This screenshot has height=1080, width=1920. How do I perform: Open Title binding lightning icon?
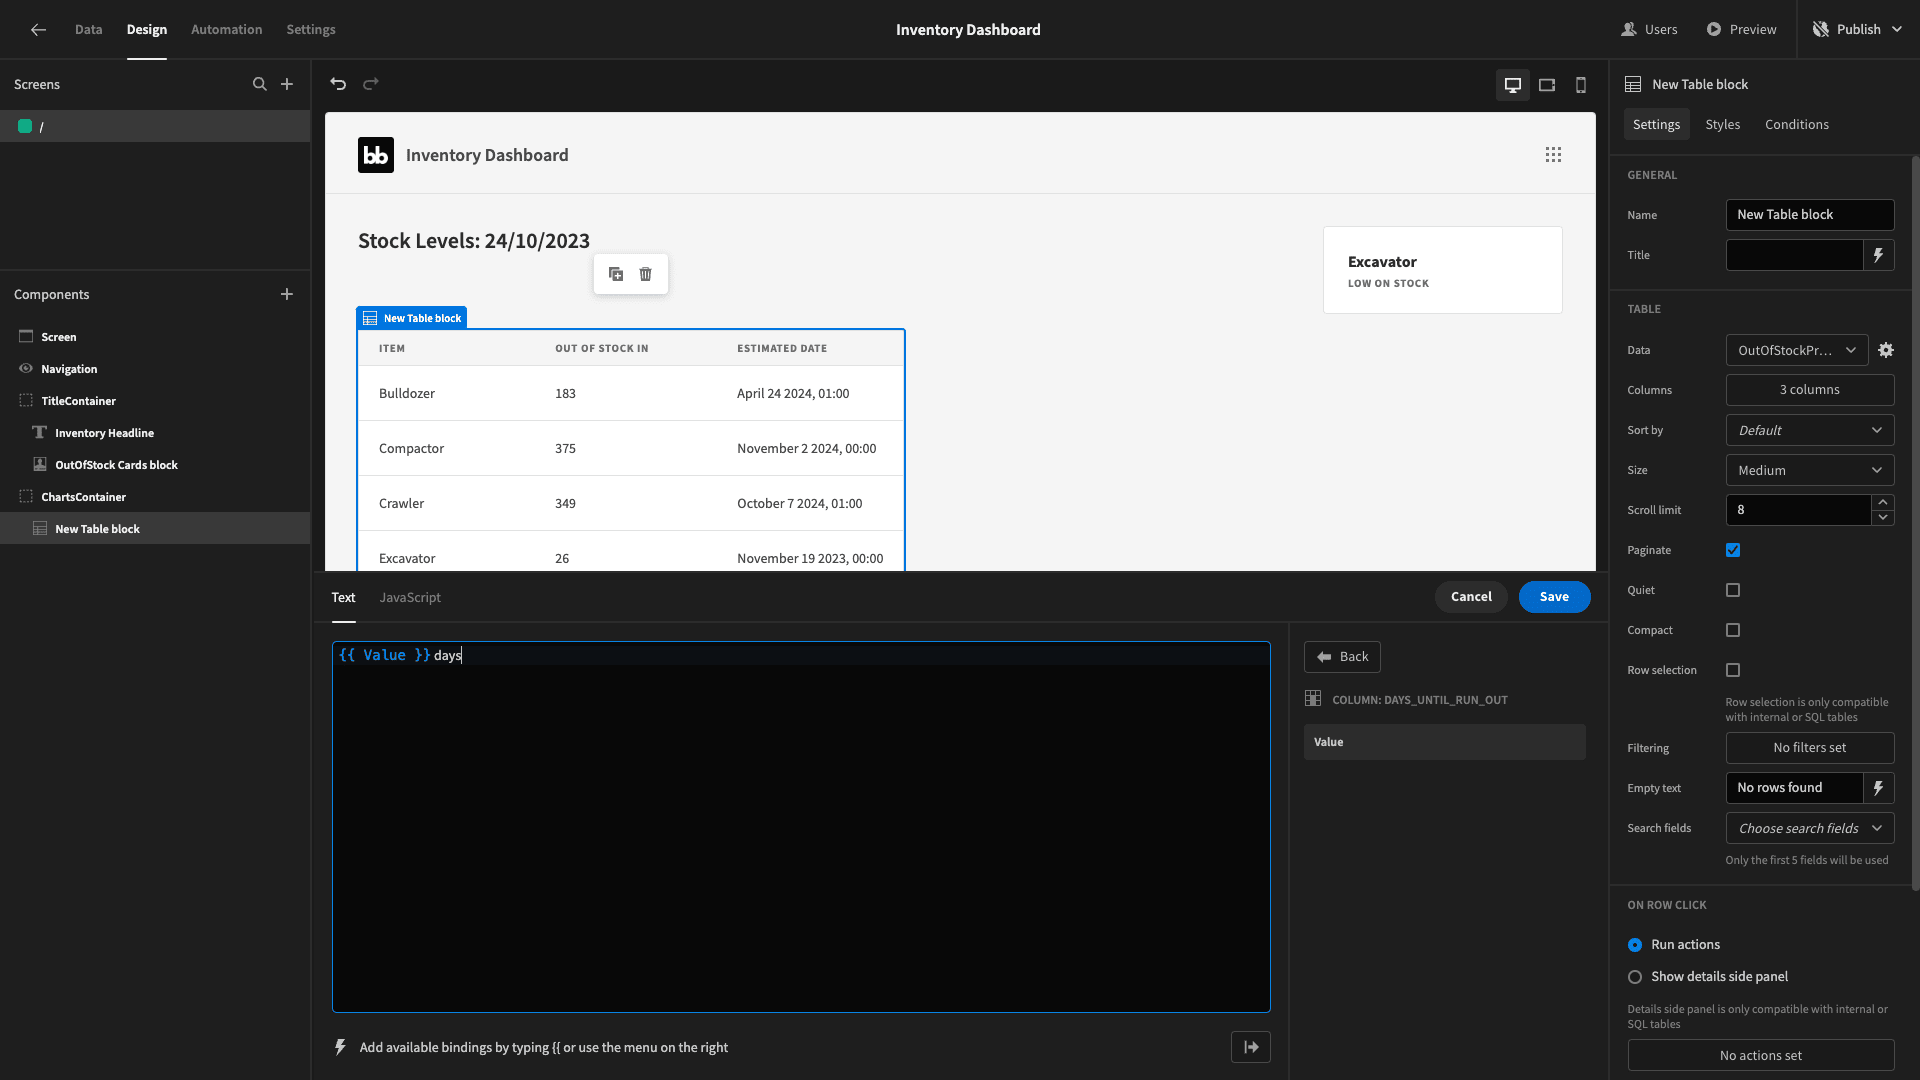coord(1878,255)
